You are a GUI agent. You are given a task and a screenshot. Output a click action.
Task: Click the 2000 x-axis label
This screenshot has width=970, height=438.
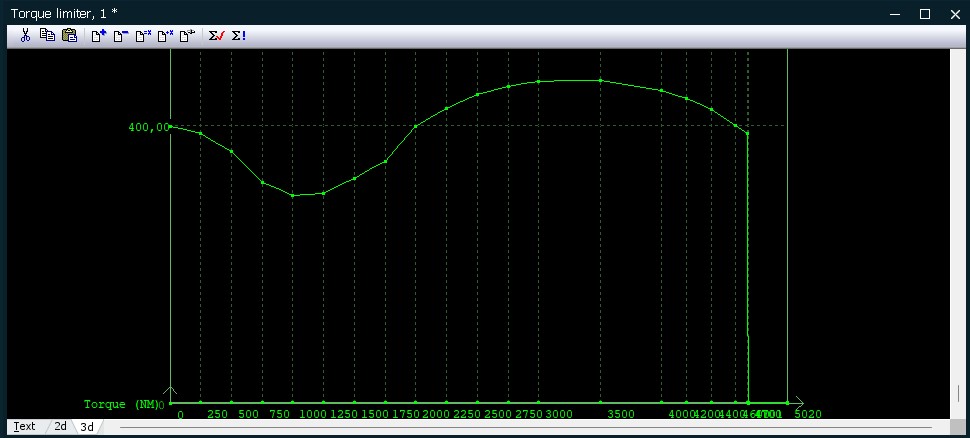pos(436,414)
